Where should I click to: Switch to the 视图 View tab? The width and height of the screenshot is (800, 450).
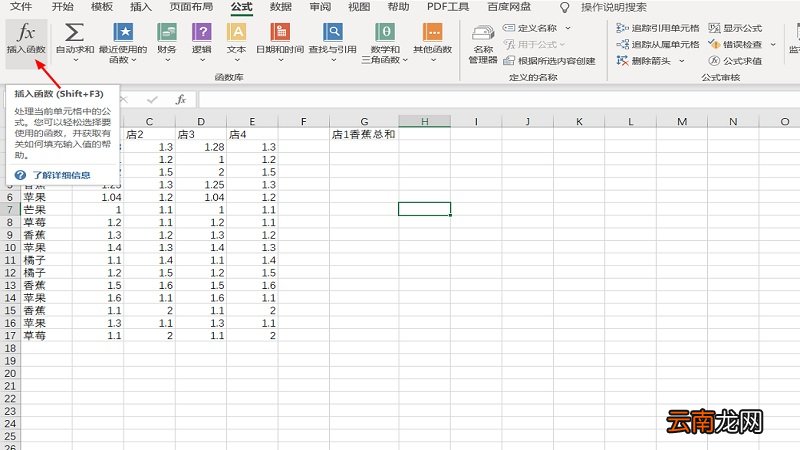pos(359,7)
